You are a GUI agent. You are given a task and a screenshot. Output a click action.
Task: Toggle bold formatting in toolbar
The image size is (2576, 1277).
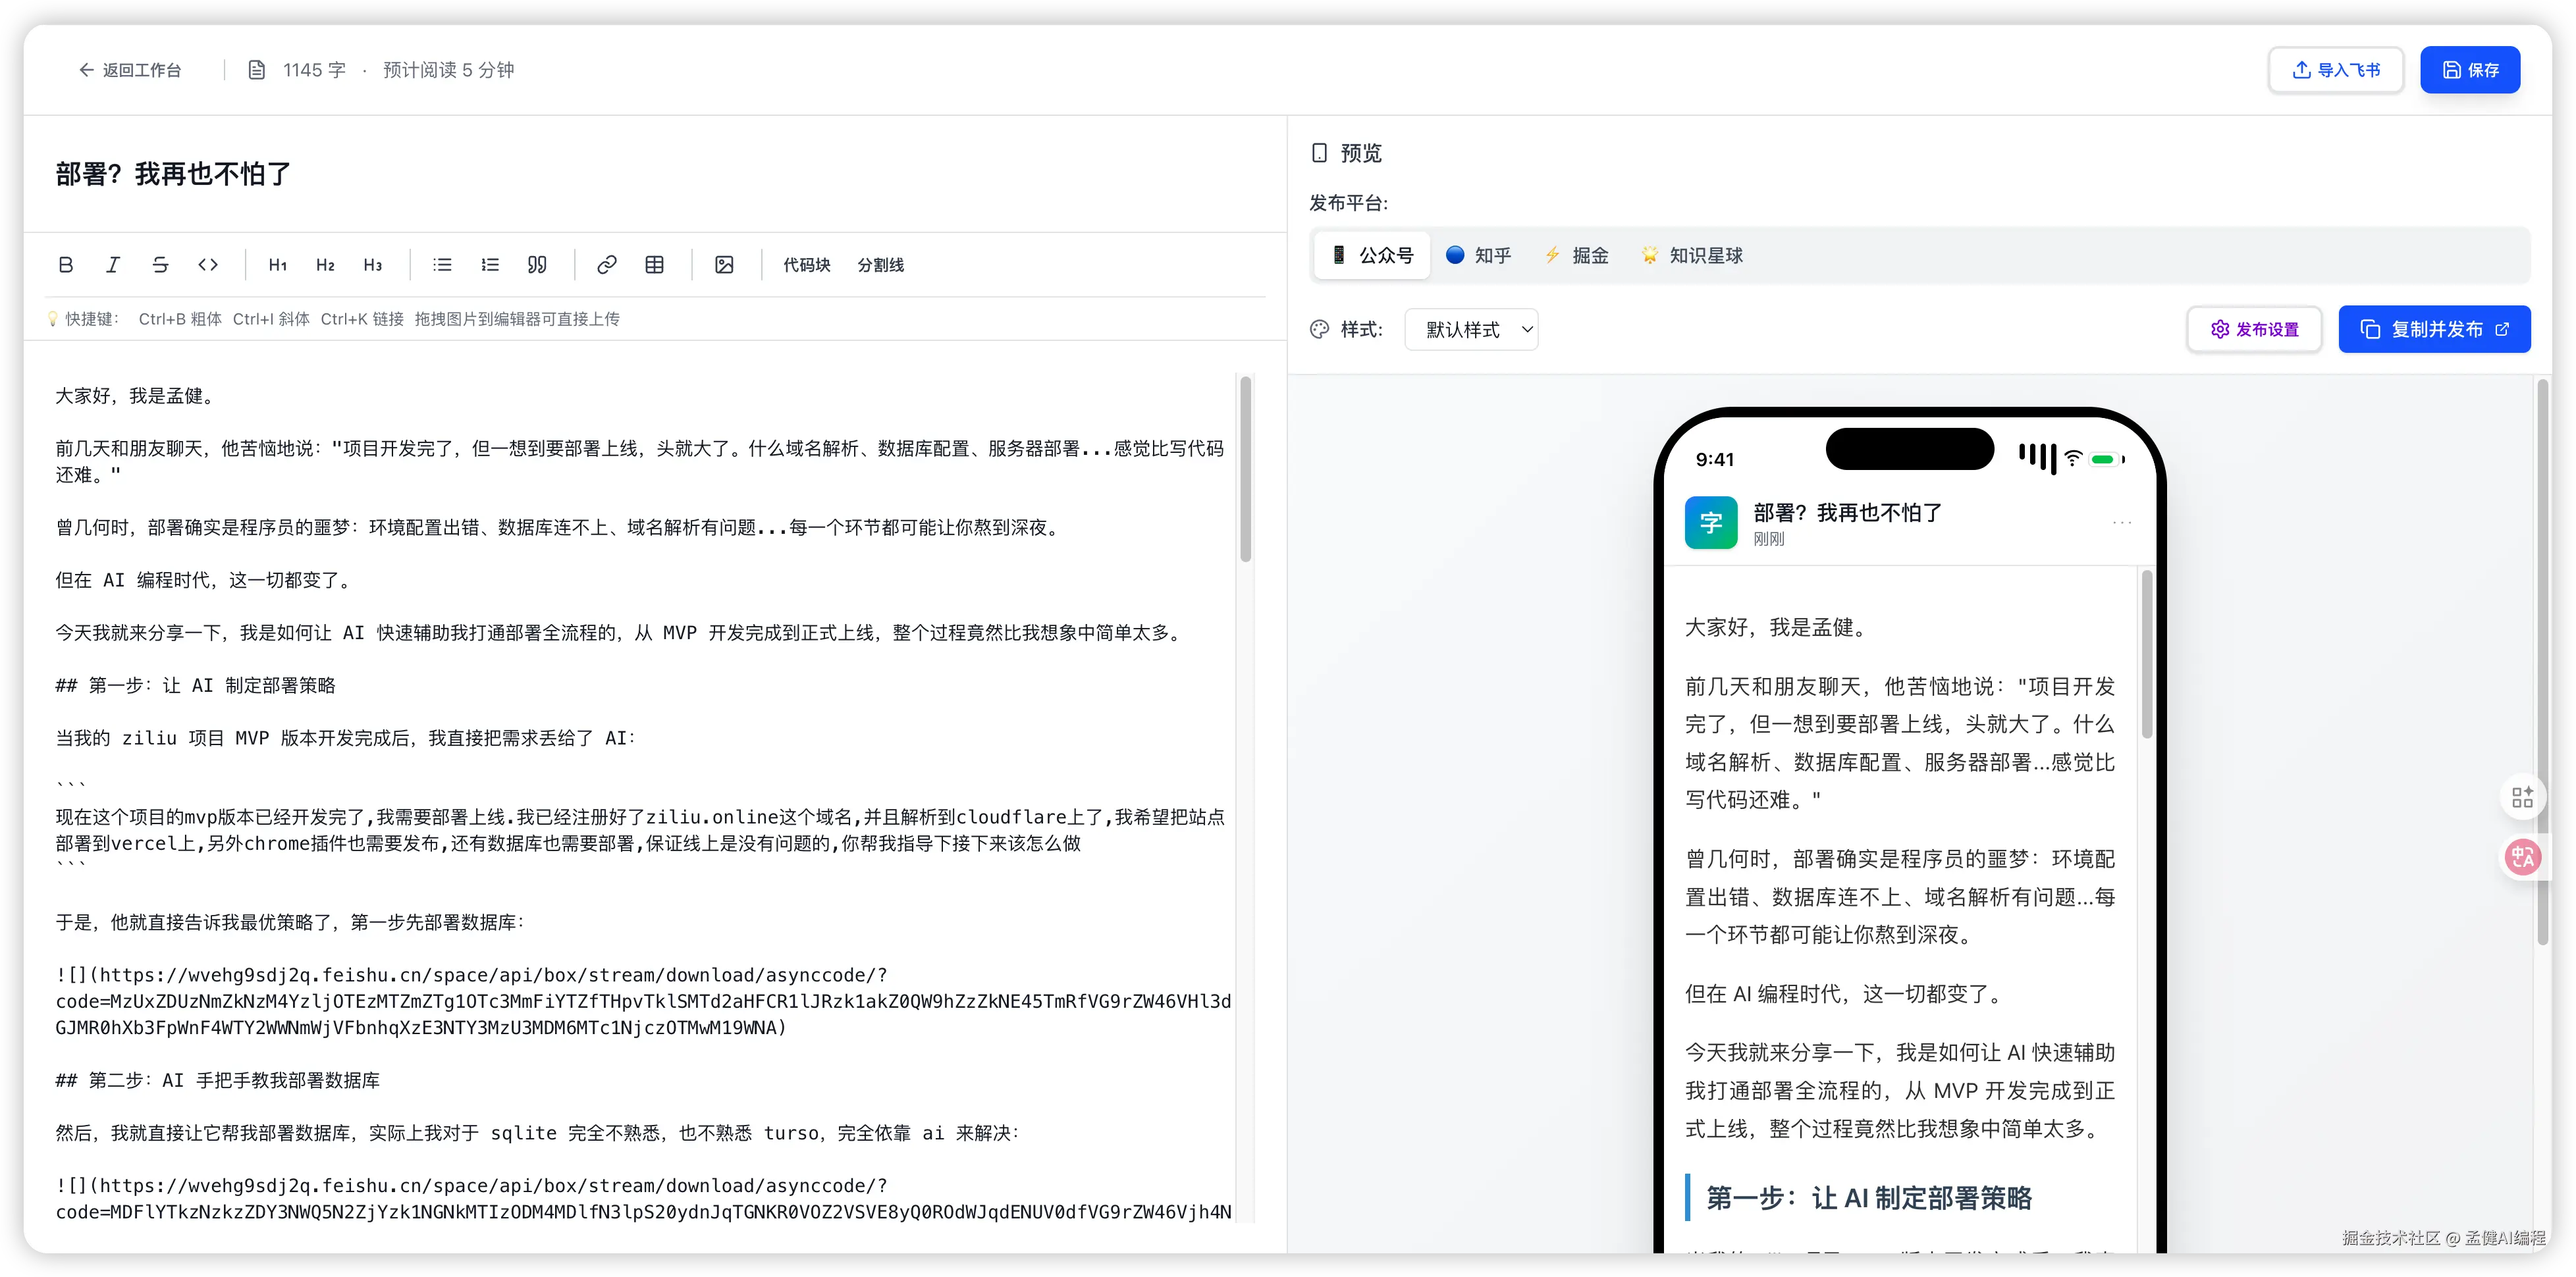66,265
